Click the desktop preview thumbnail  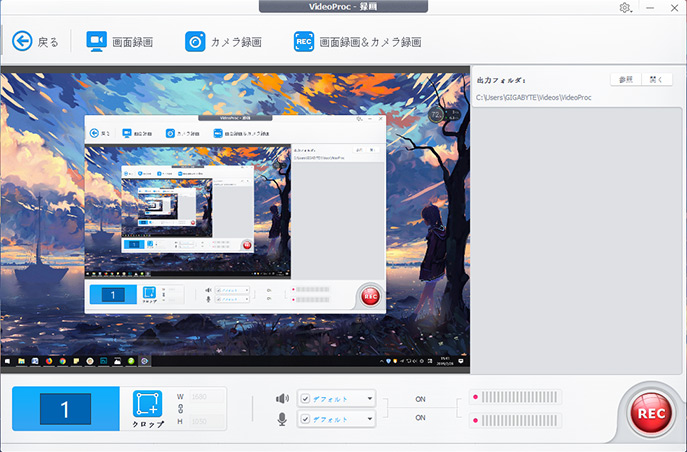(235, 220)
